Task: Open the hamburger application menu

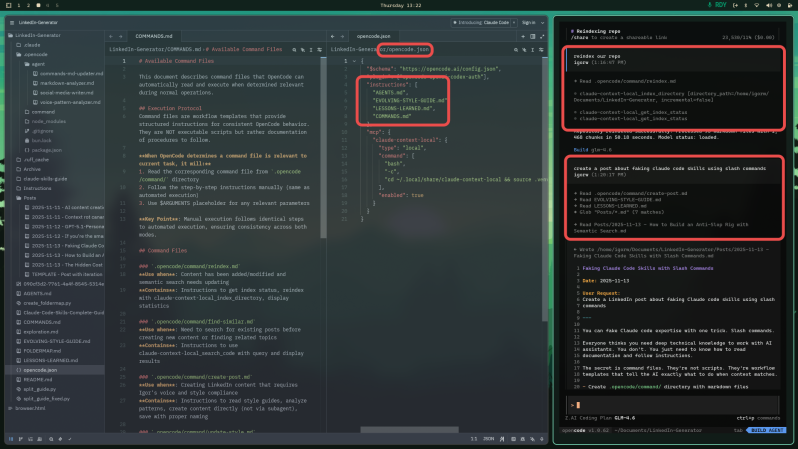Action: (x=12, y=22)
